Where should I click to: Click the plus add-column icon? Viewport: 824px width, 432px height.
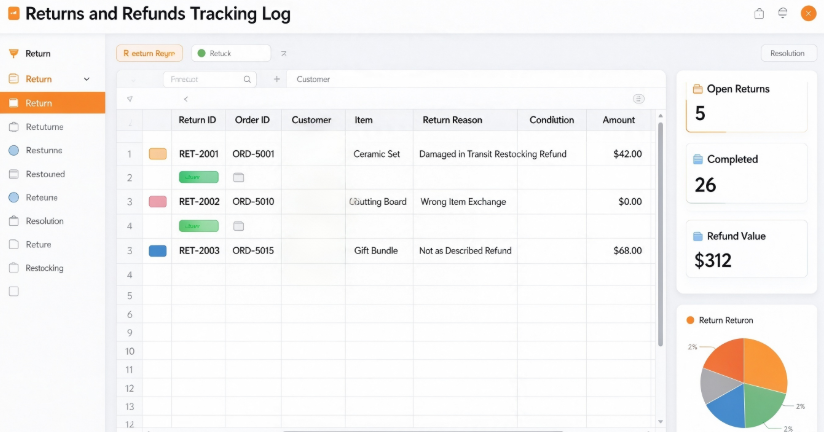point(276,79)
